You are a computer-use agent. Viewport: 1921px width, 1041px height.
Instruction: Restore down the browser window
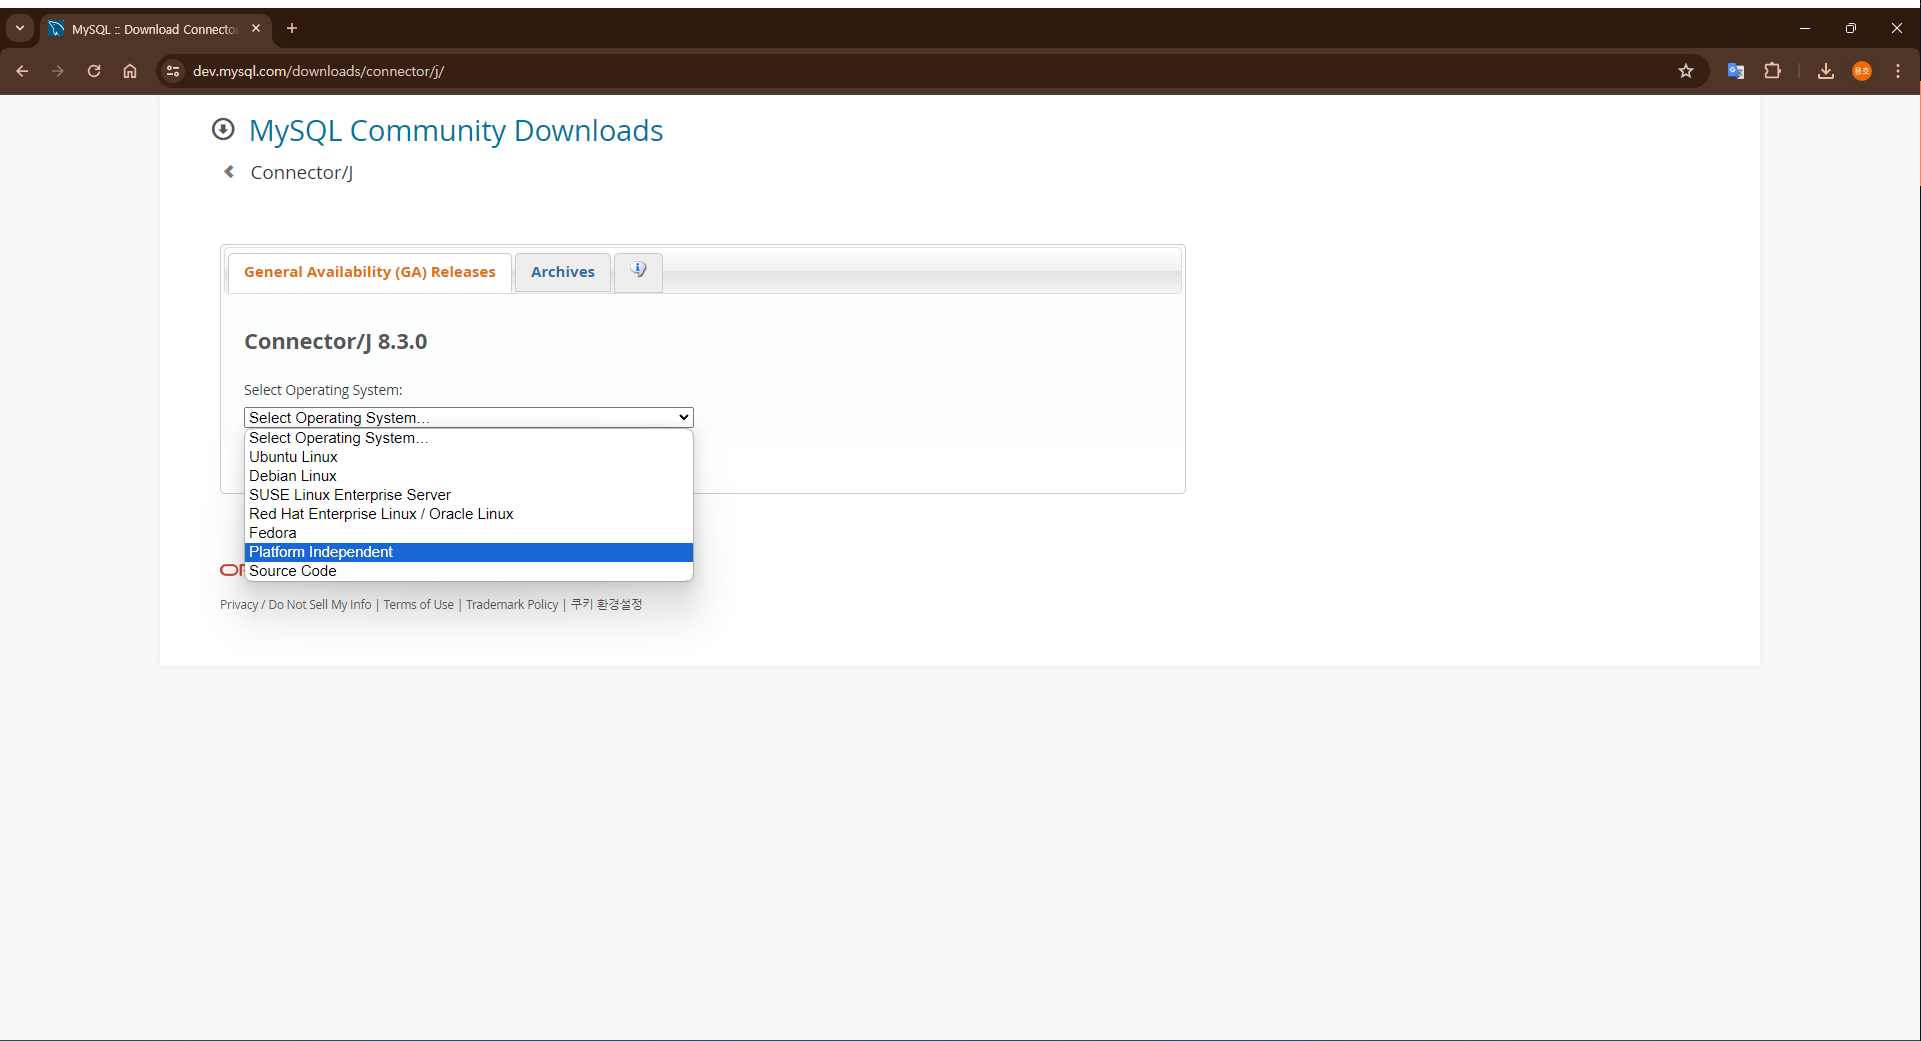[x=1851, y=28]
